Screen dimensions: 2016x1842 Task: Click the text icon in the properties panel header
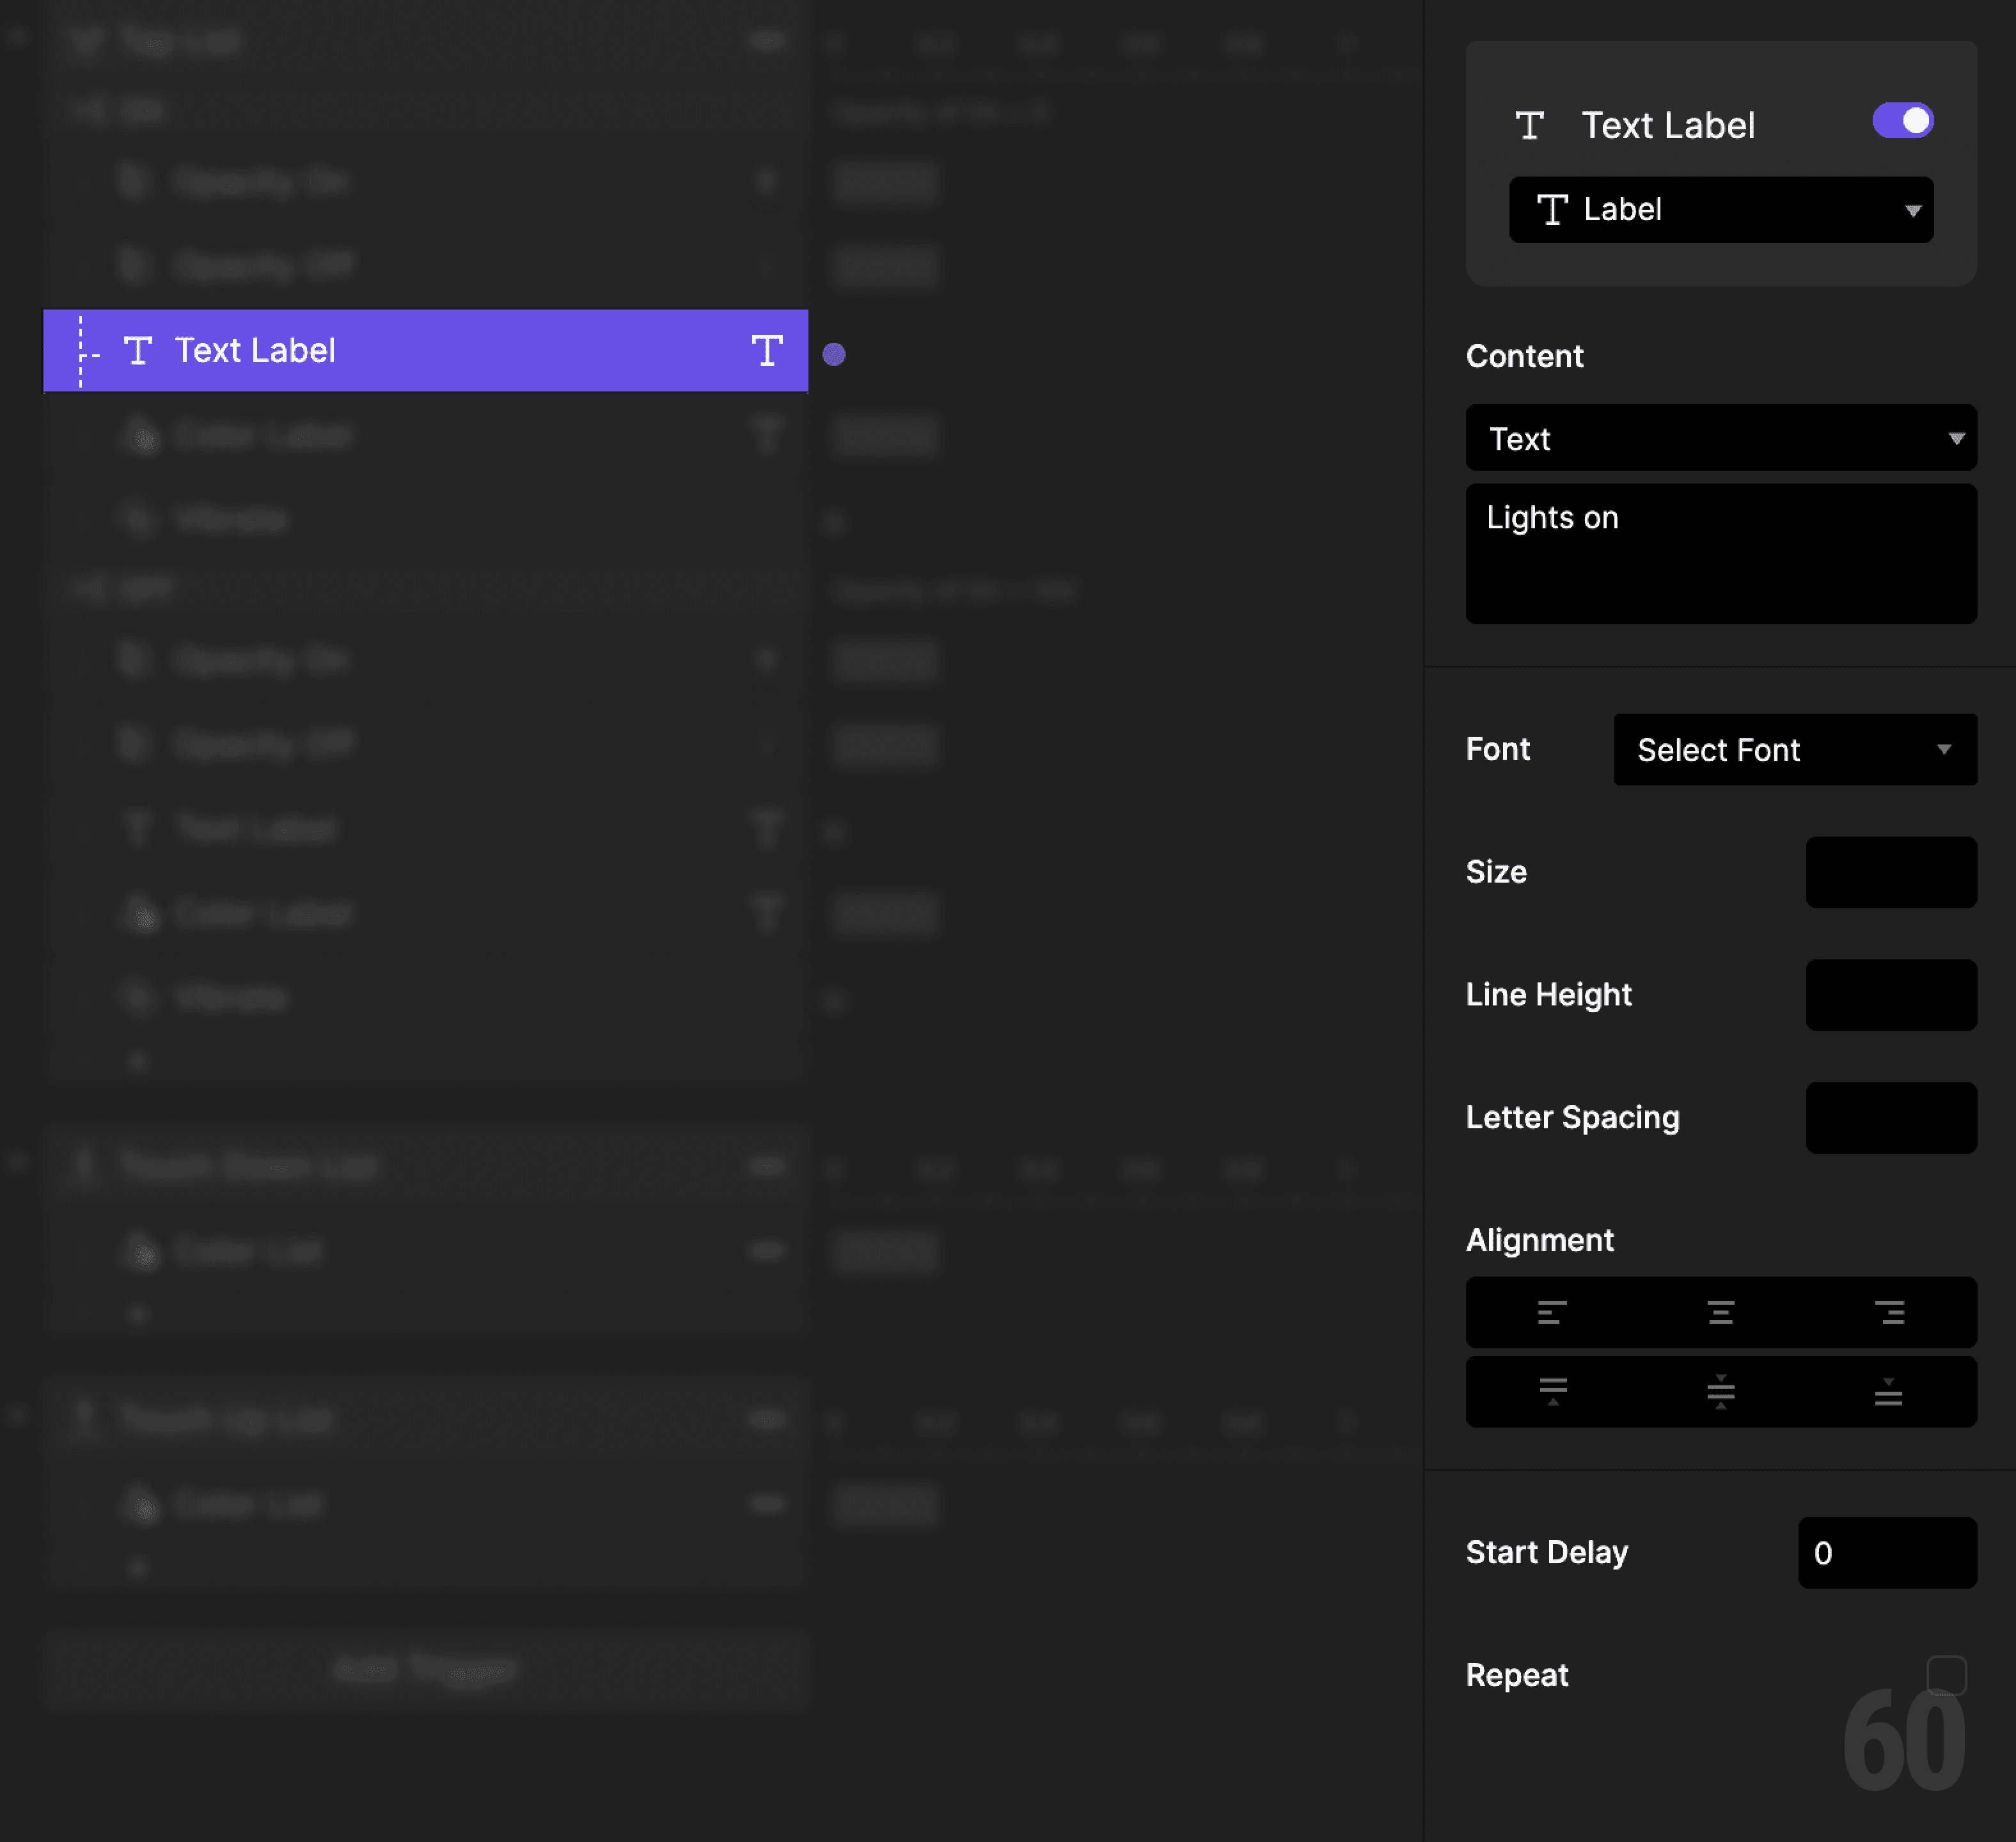pos(1530,124)
